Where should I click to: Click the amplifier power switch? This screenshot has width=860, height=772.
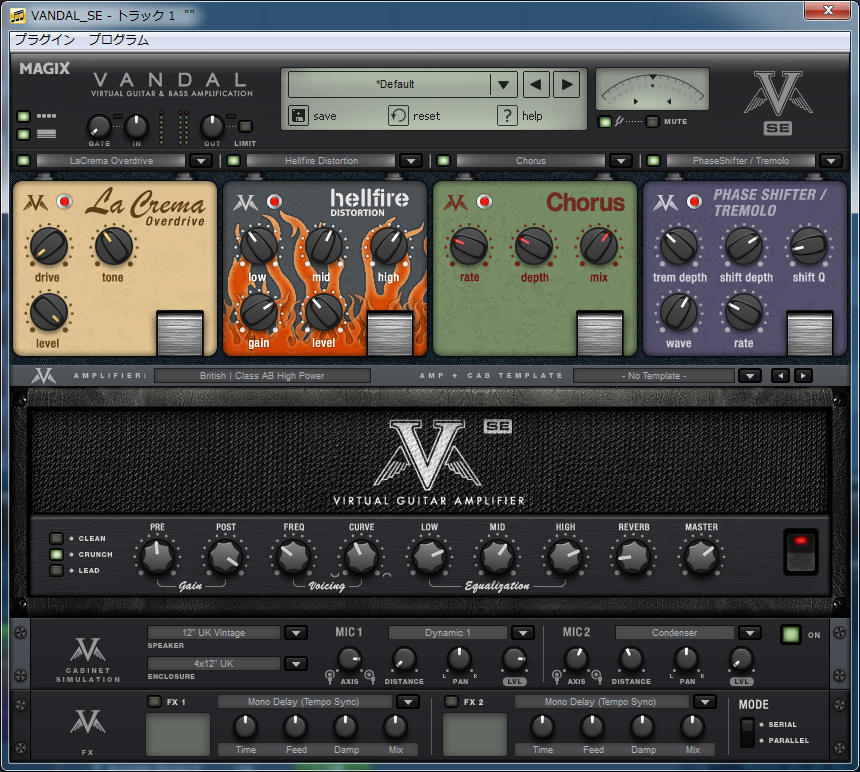(x=801, y=552)
